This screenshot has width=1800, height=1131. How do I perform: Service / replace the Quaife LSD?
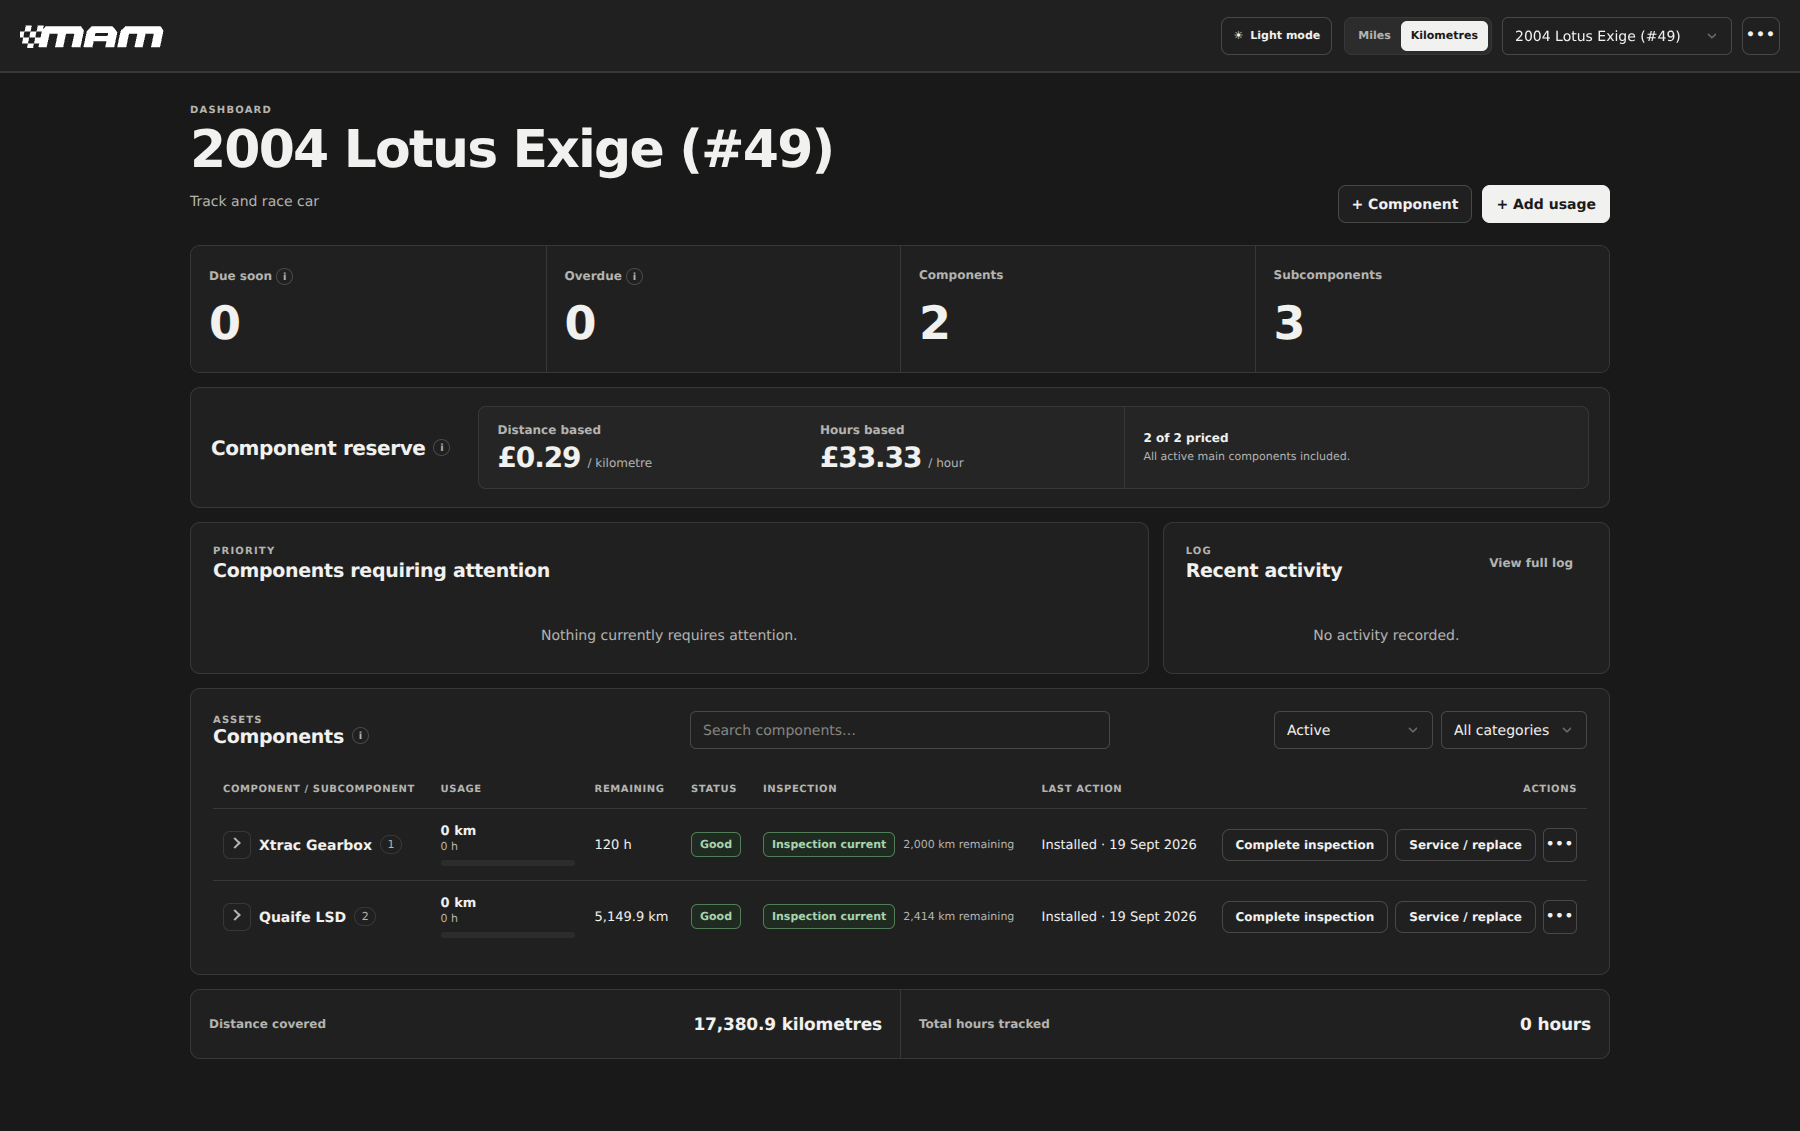pos(1465,917)
